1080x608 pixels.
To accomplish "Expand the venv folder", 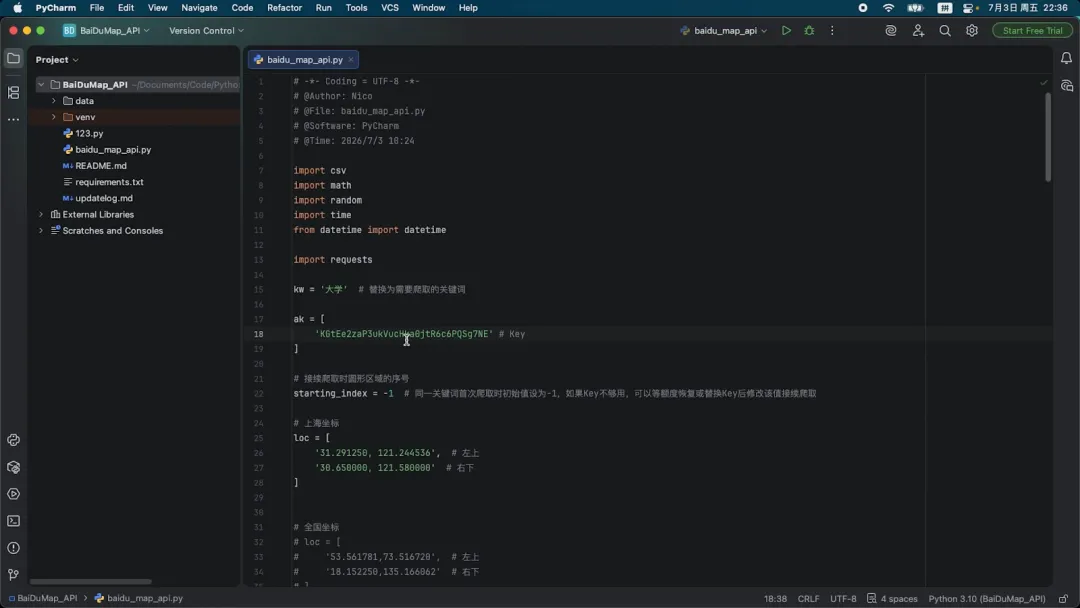I will [x=54, y=117].
